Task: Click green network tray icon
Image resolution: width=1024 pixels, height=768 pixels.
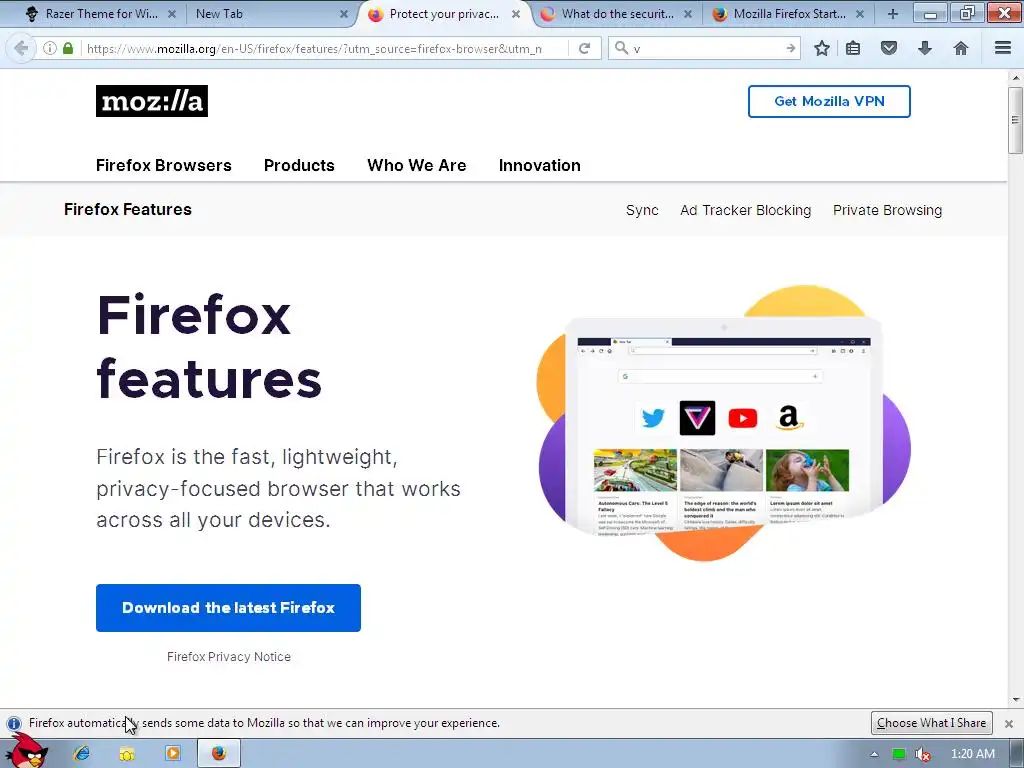Action: (899, 754)
